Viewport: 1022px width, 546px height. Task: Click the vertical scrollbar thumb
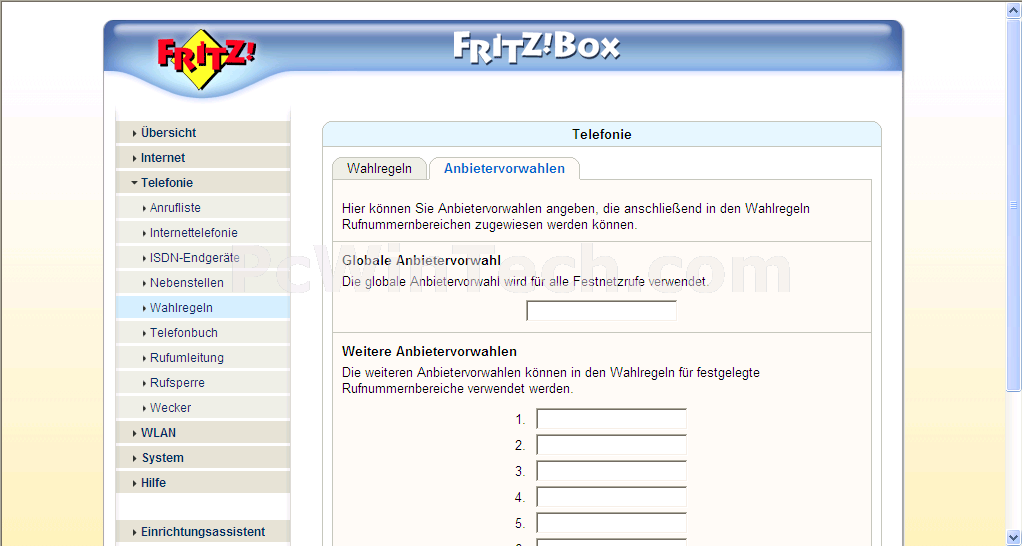(x=1014, y=205)
